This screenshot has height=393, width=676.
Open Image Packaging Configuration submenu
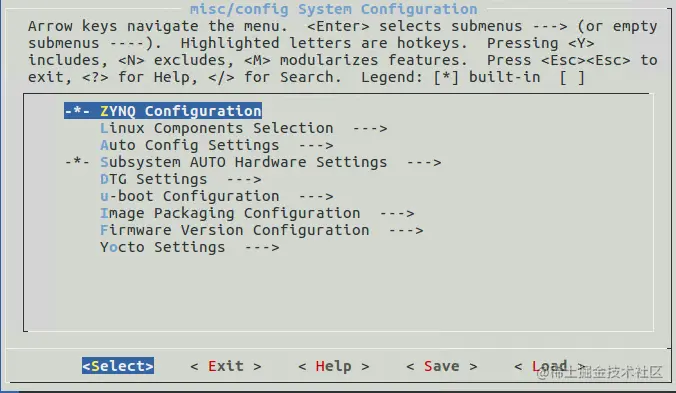(x=257, y=213)
